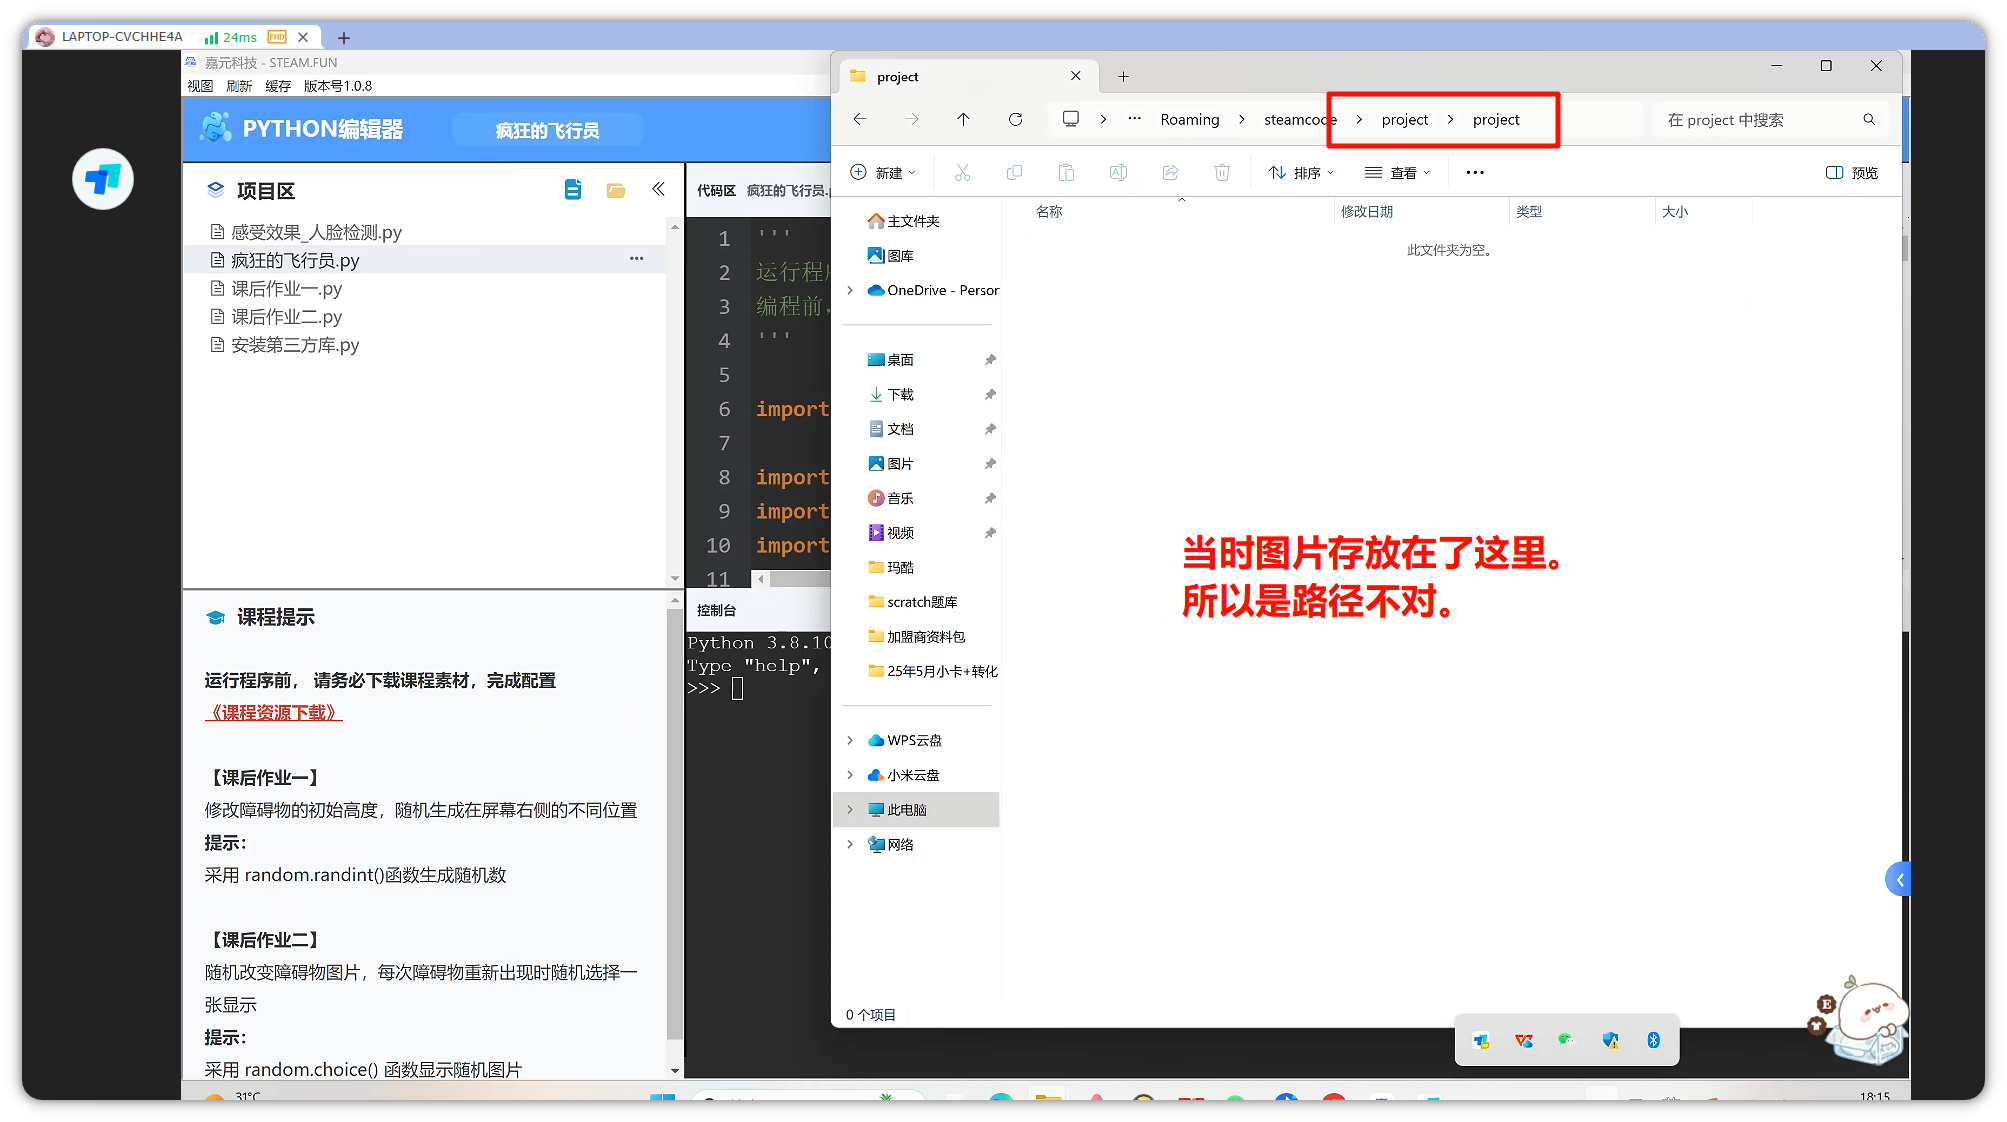
Task: Click the Bluetooth icon in the tray popup
Action: 1653,1041
